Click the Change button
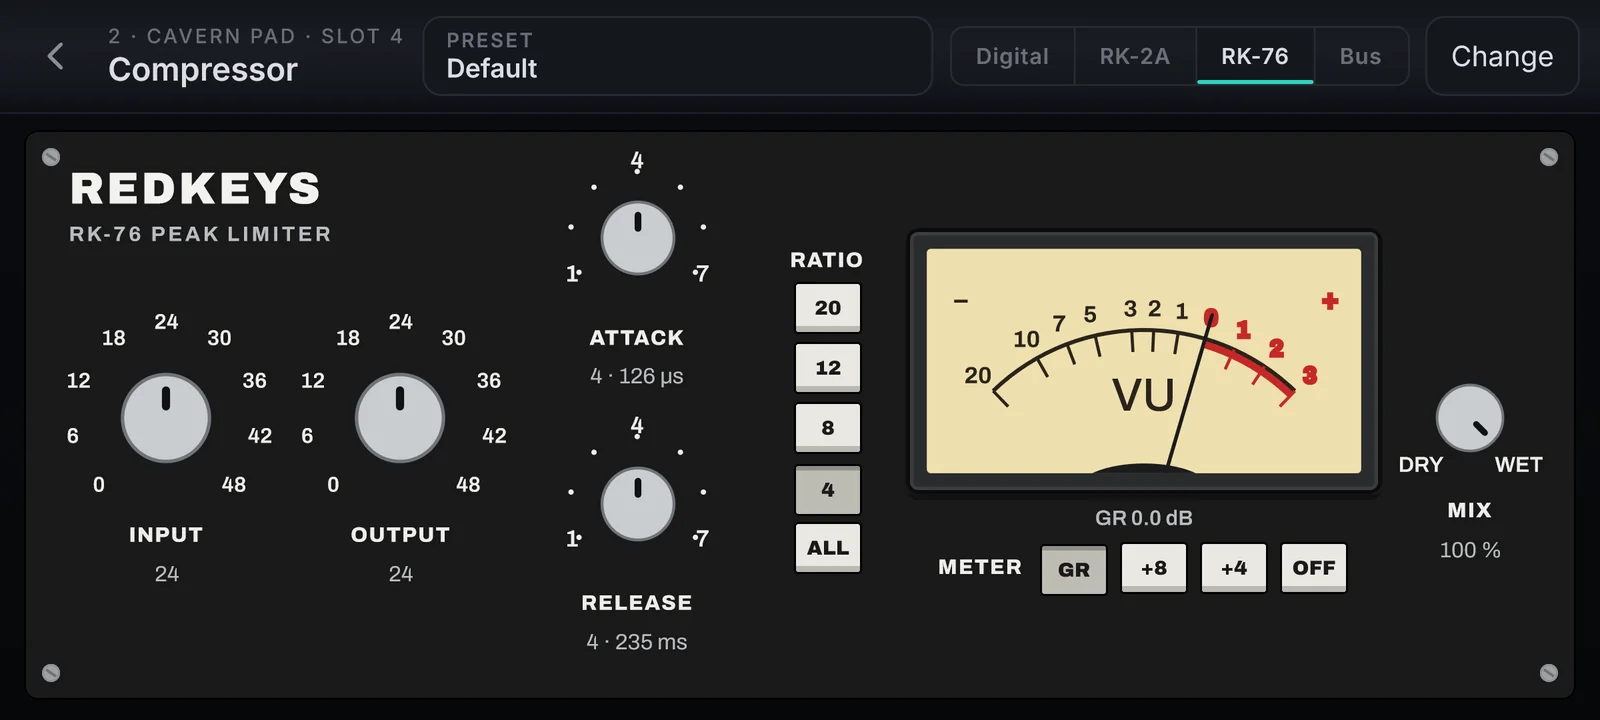This screenshot has height=720, width=1600. (1502, 56)
